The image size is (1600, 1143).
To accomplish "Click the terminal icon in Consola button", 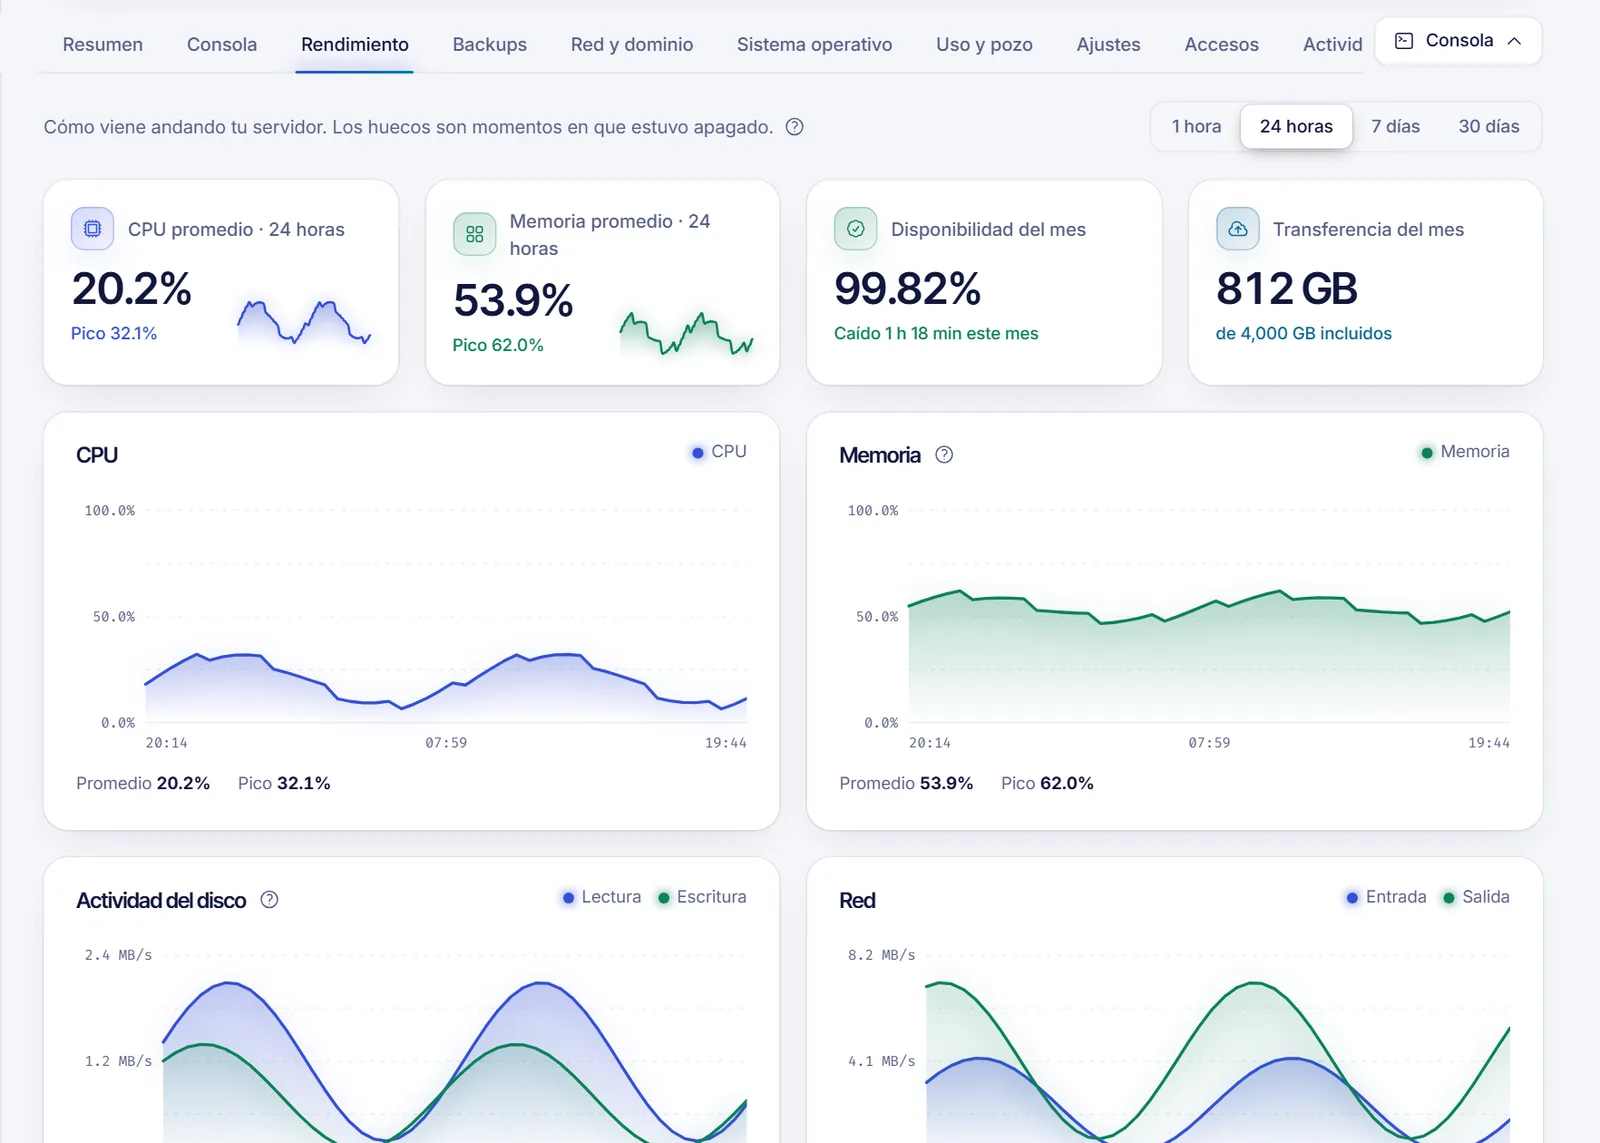I will (1404, 41).
